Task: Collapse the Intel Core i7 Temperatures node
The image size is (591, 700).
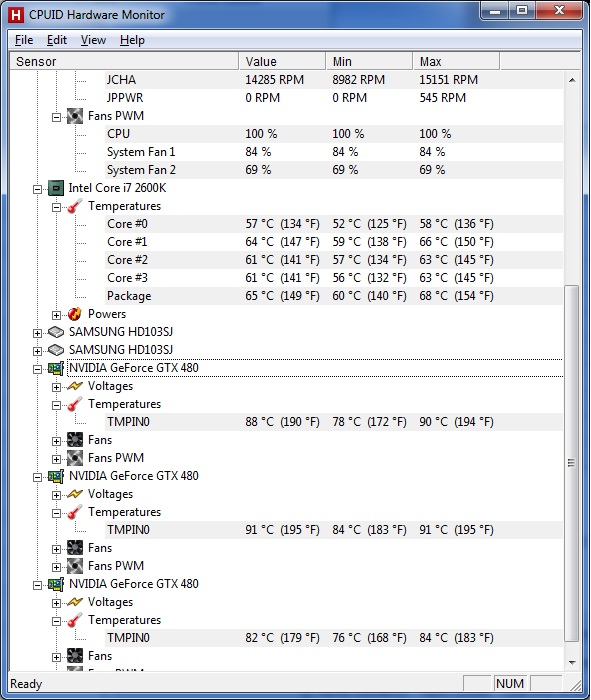Action: [x=56, y=207]
